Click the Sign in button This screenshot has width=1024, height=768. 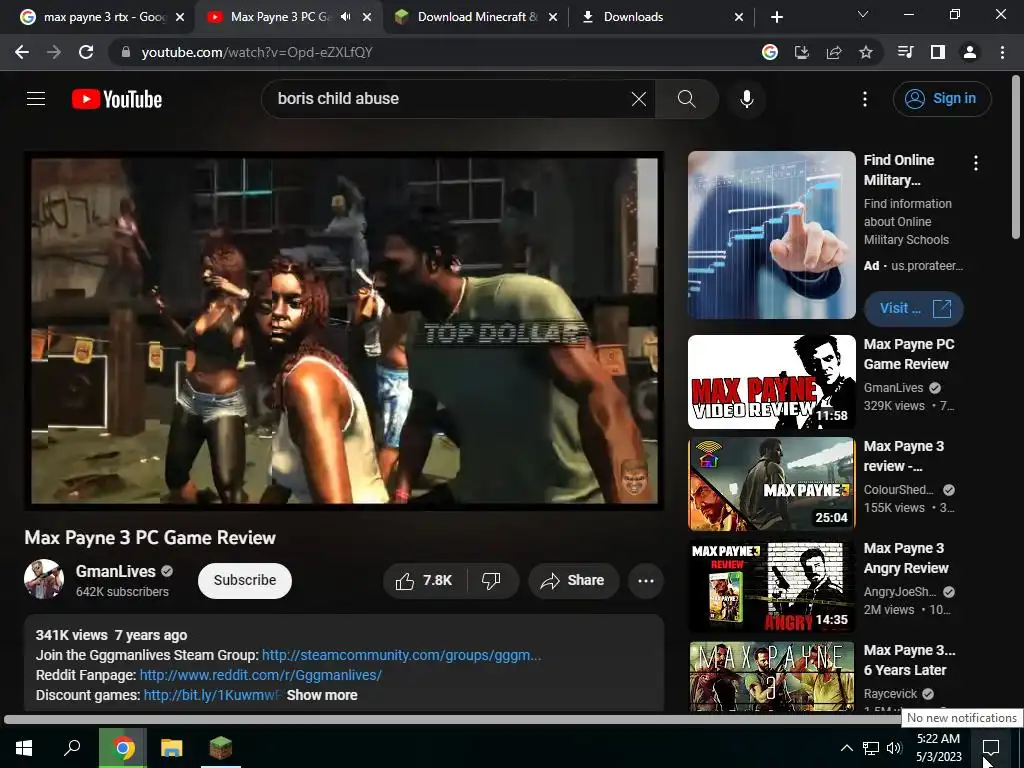click(942, 99)
